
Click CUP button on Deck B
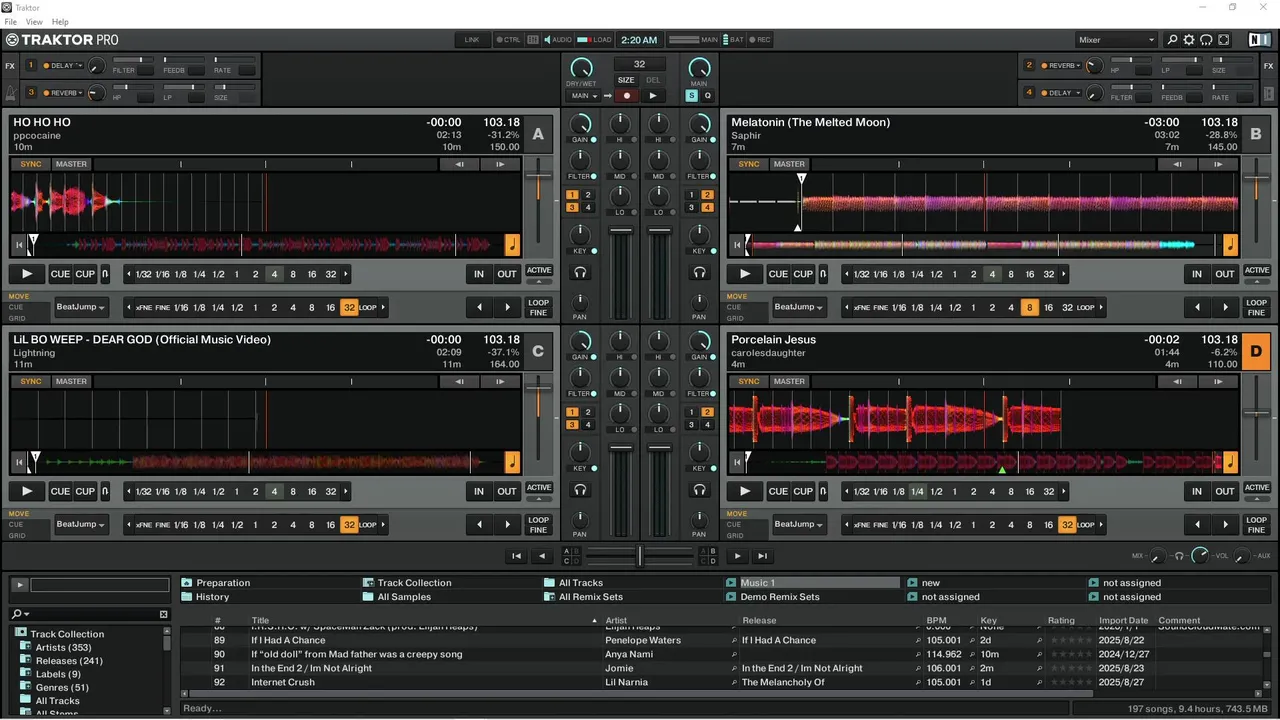coord(803,274)
